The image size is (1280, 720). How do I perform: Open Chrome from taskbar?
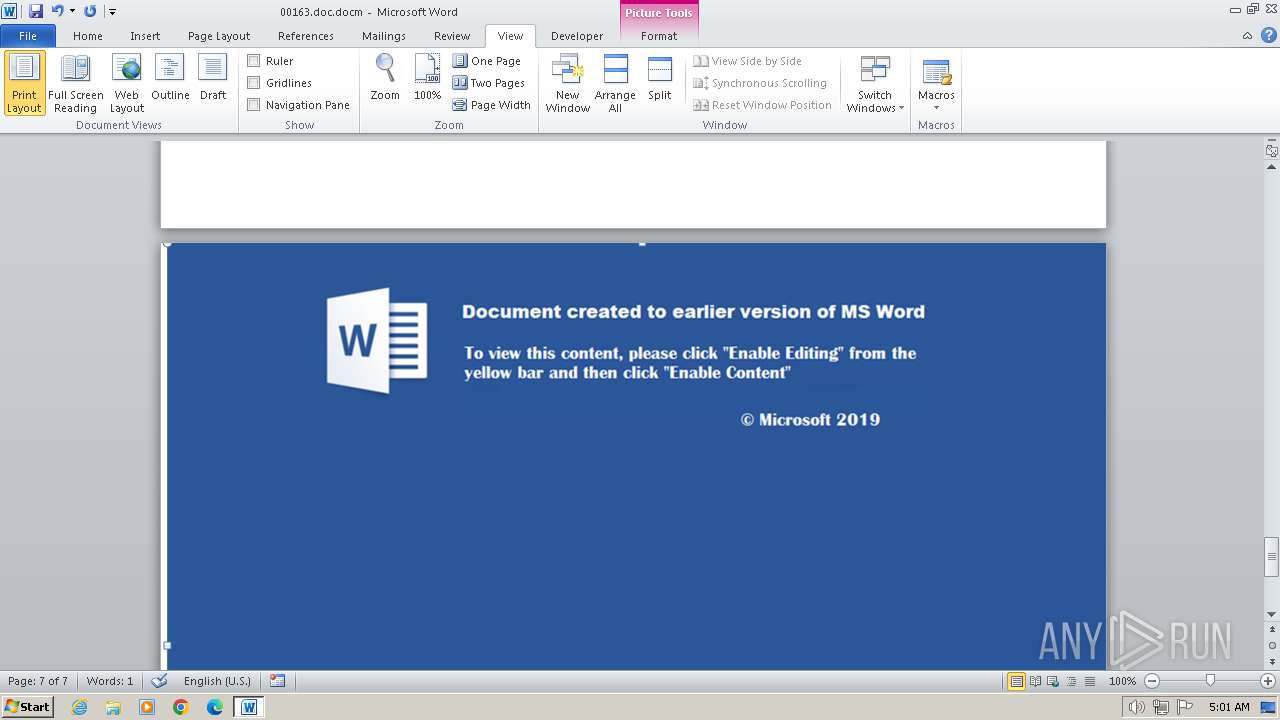[x=181, y=707]
